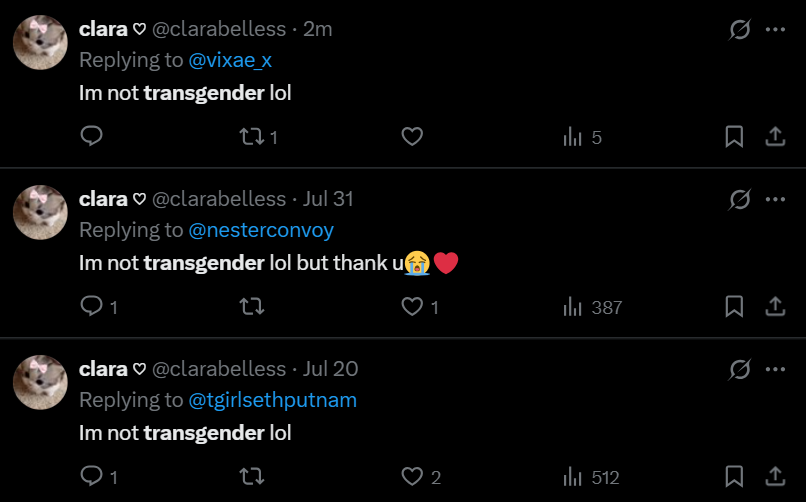Image resolution: width=806 pixels, height=502 pixels.
Task: Repost the tweet replying to @vixae_x
Action: coord(251,137)
